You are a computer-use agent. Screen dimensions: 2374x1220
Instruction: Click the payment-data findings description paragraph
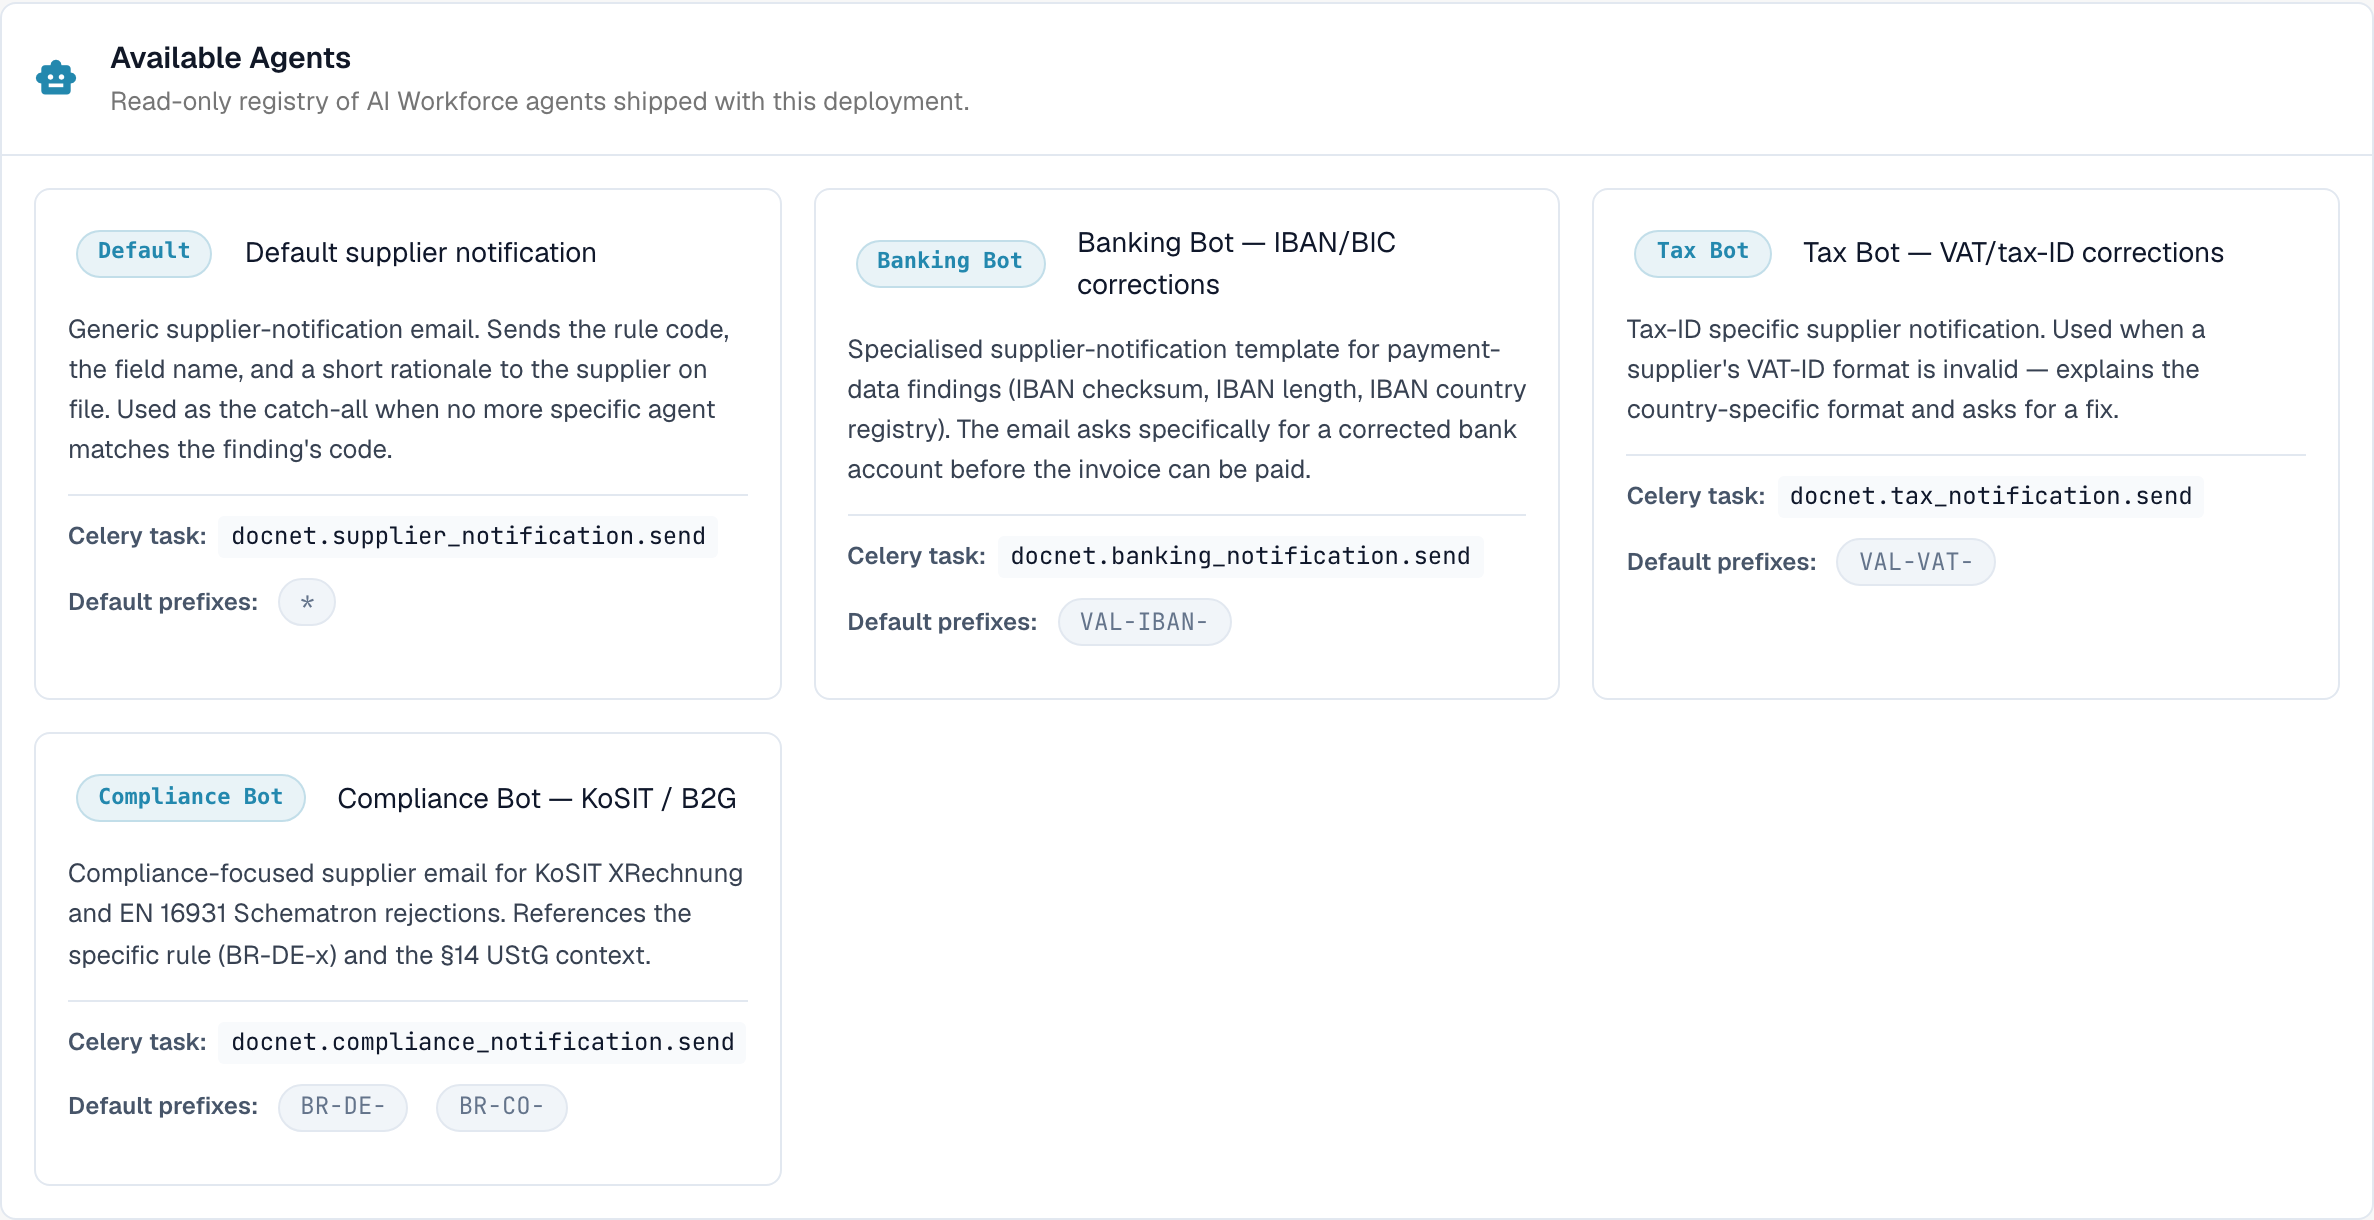point(1186,409)
